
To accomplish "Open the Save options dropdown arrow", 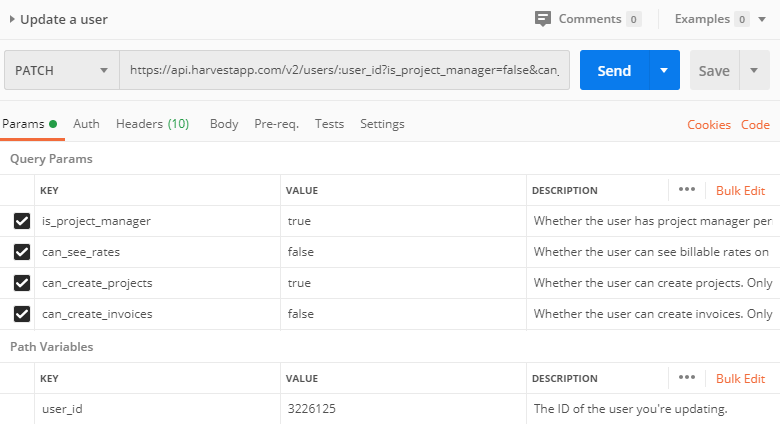I will pyautogui.click(x=754, y=70).
